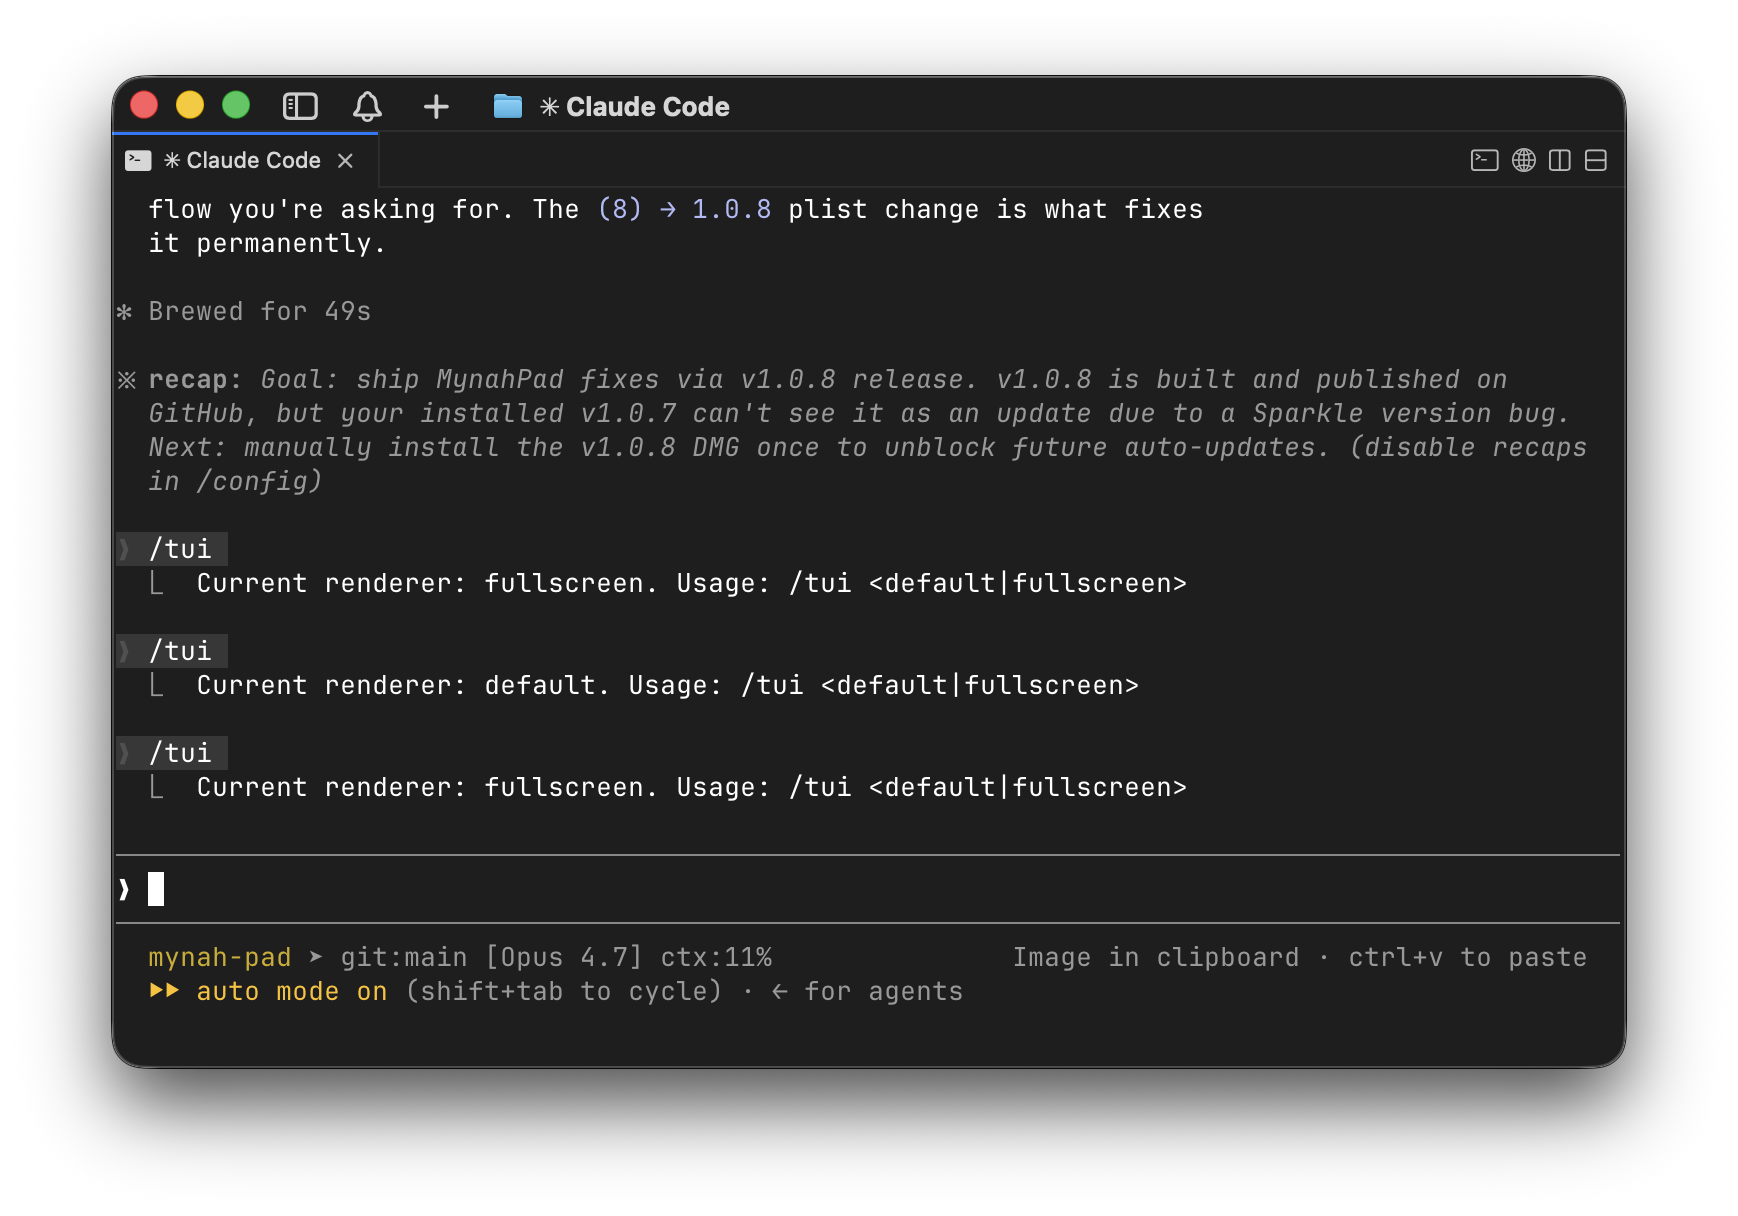The height and width of the screenshot is (1216, 1738).
Task: Click "Current renderer: default." output line
Action: coord(667,685)
